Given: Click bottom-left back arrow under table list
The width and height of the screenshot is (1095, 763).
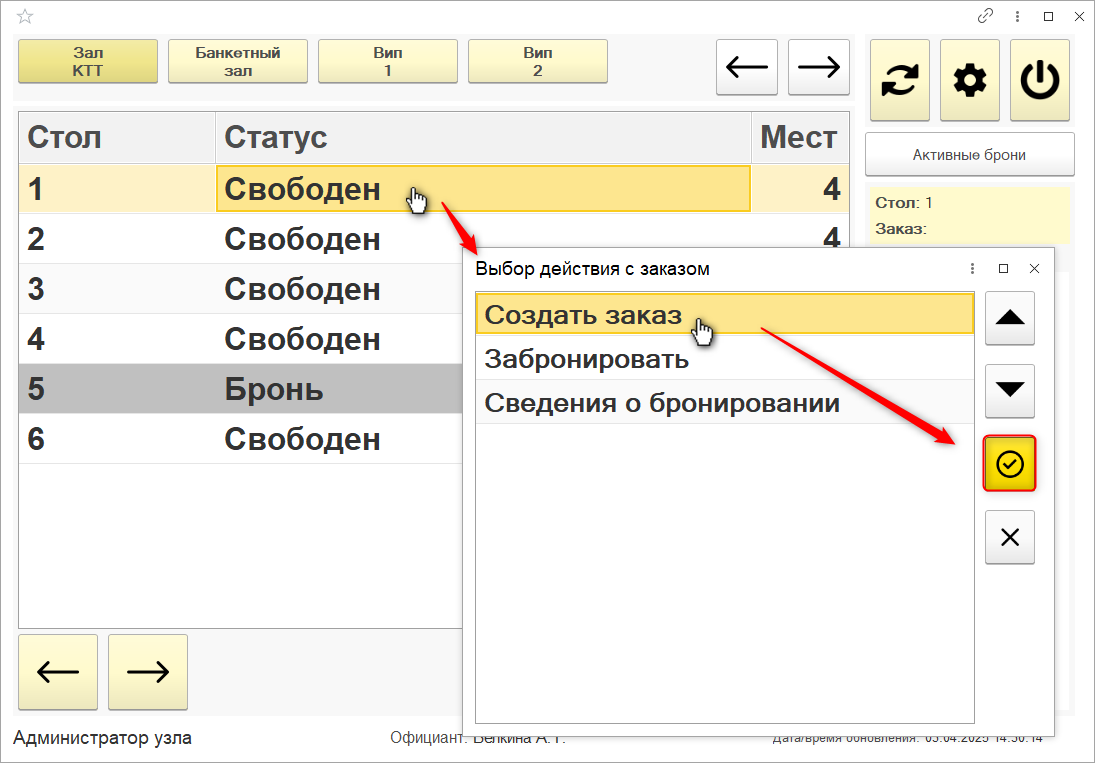Looking at the screenshot, I should pyautogui.click(x=58, y=672).
